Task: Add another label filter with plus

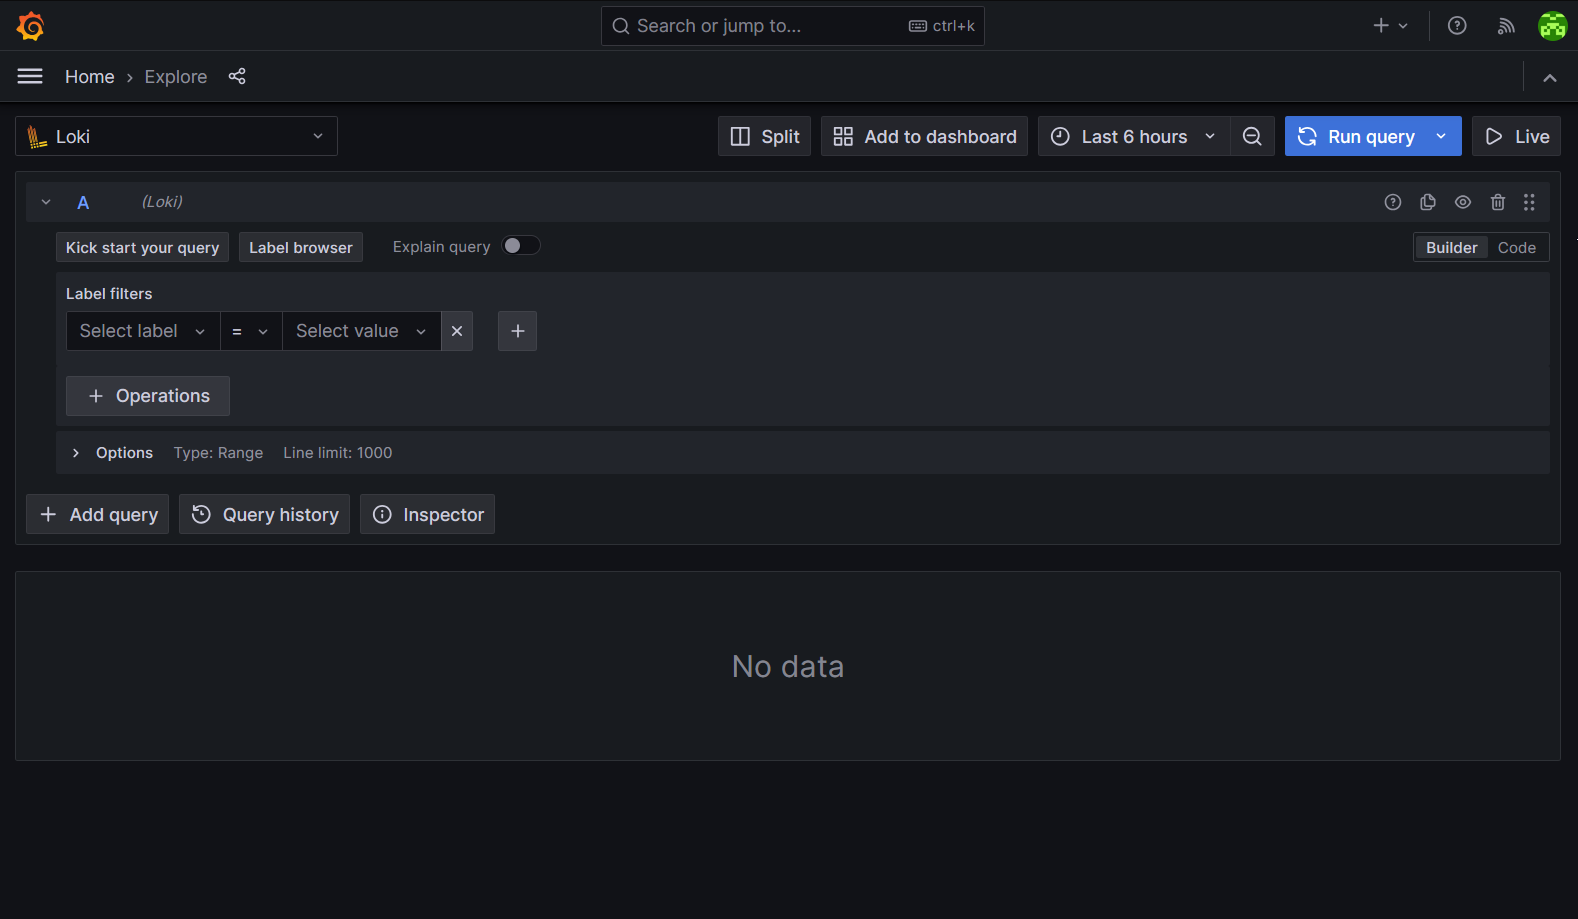Action: pyautogui.click(x=518, y=331)
